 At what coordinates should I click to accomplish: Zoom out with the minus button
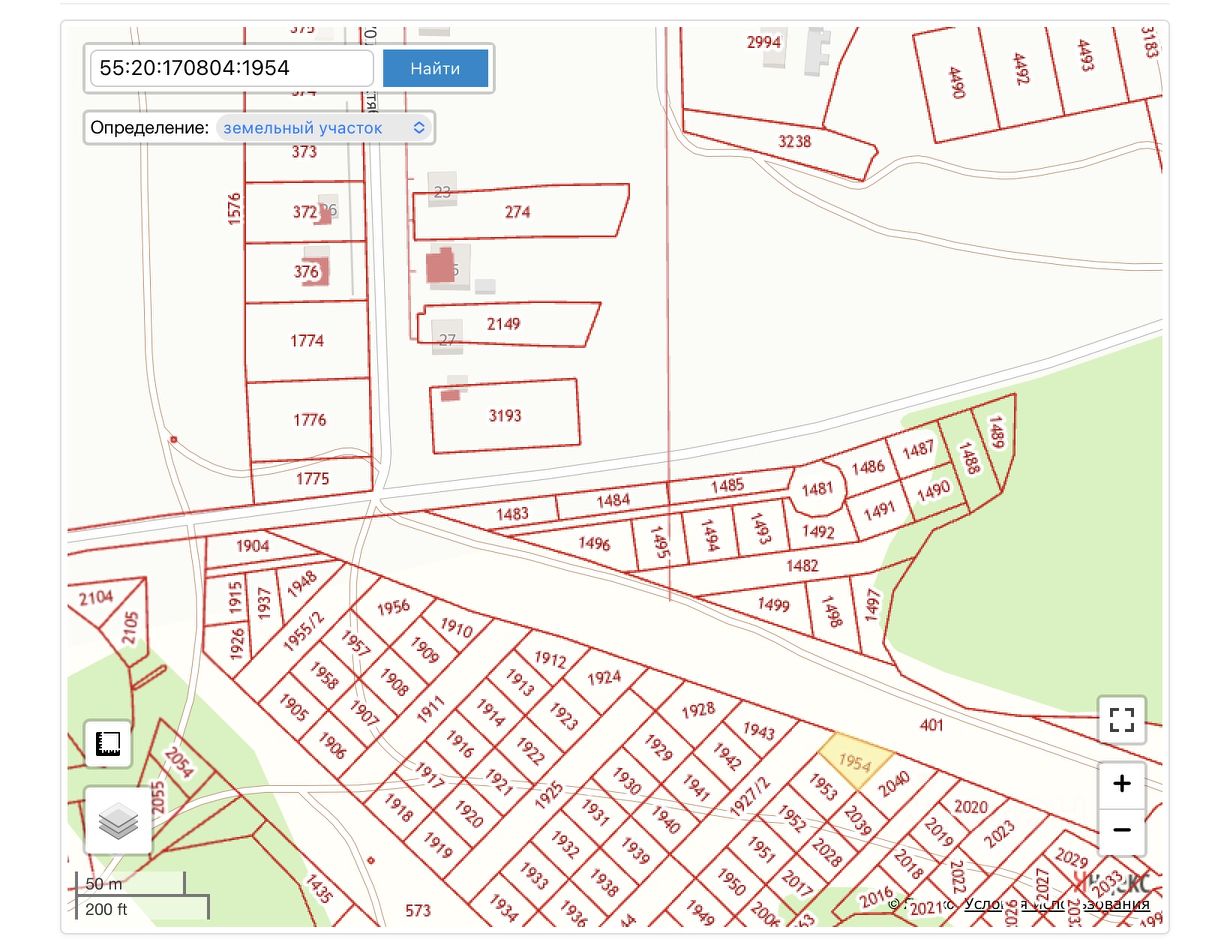point(1122,831)
